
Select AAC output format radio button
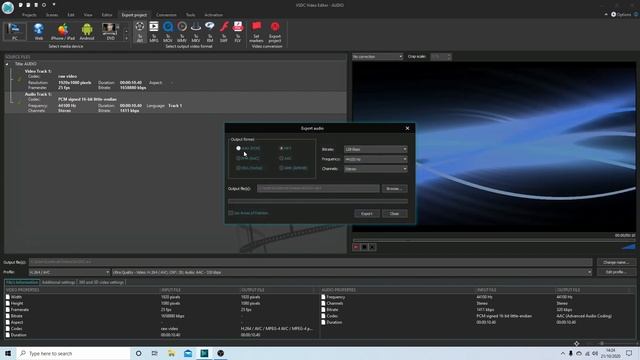click(x=281, y=158)
